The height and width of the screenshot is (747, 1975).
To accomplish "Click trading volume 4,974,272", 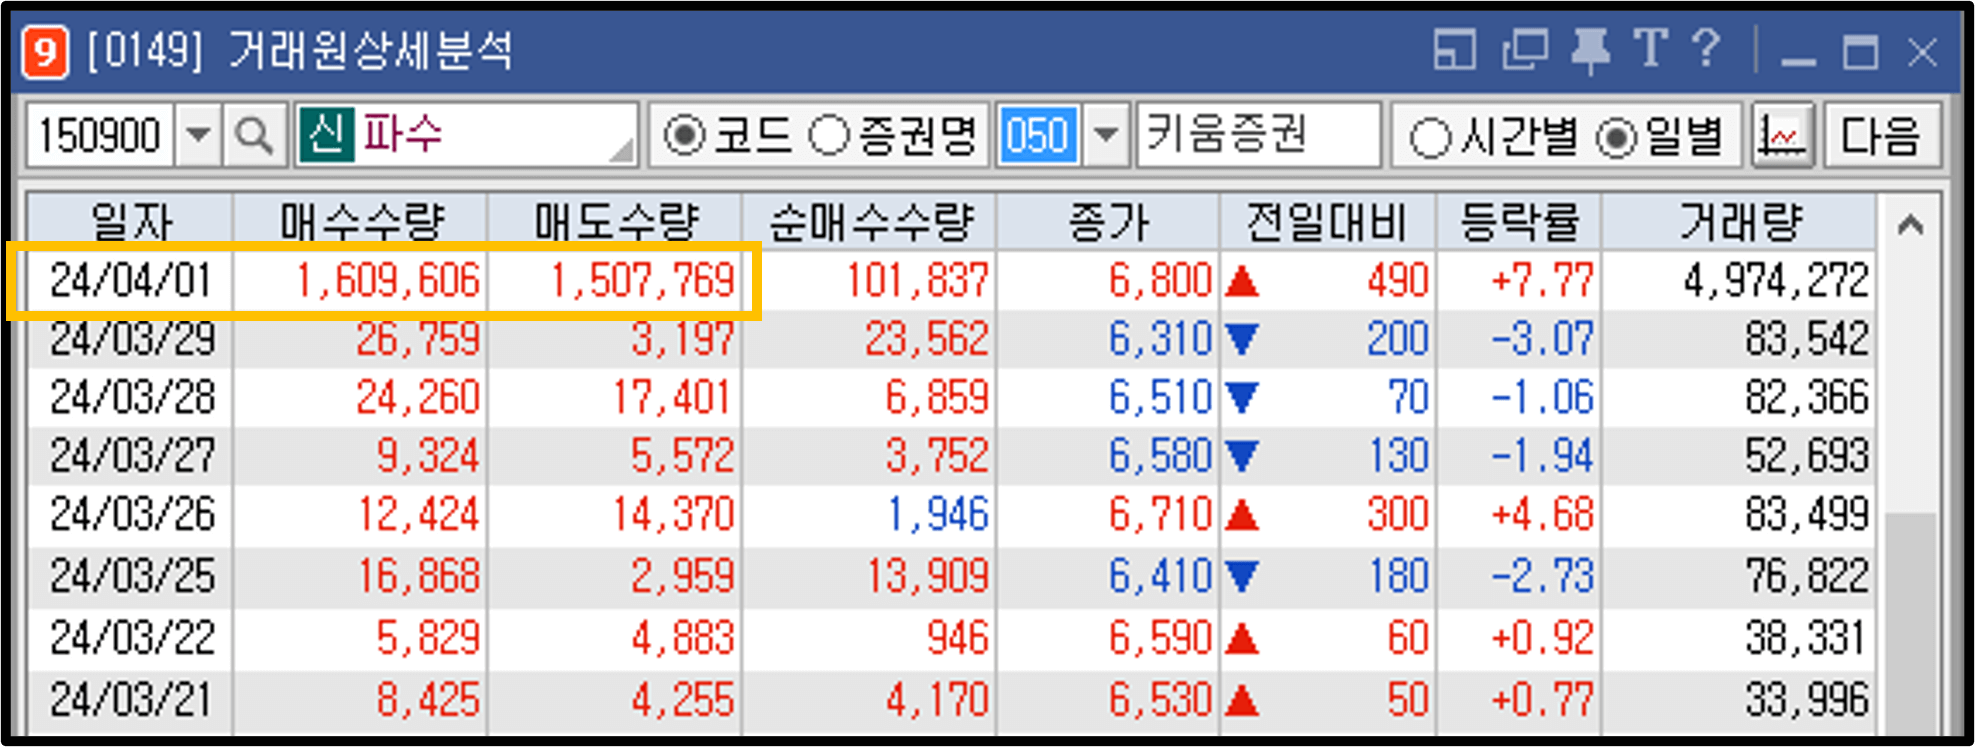I will click(1776, 281).
